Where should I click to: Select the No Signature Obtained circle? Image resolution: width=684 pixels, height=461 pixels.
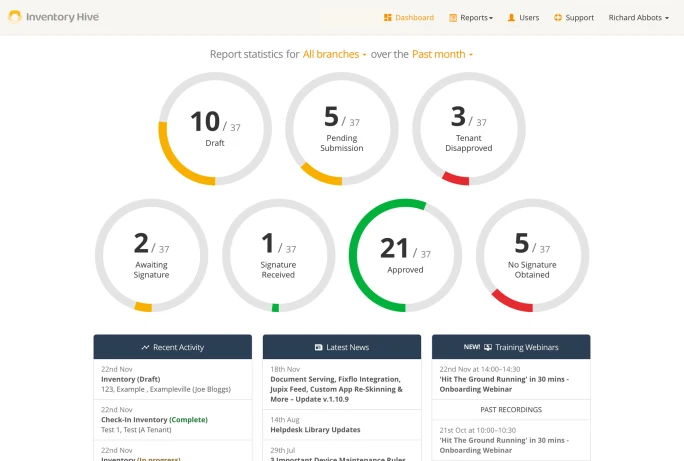pos(532,256)
